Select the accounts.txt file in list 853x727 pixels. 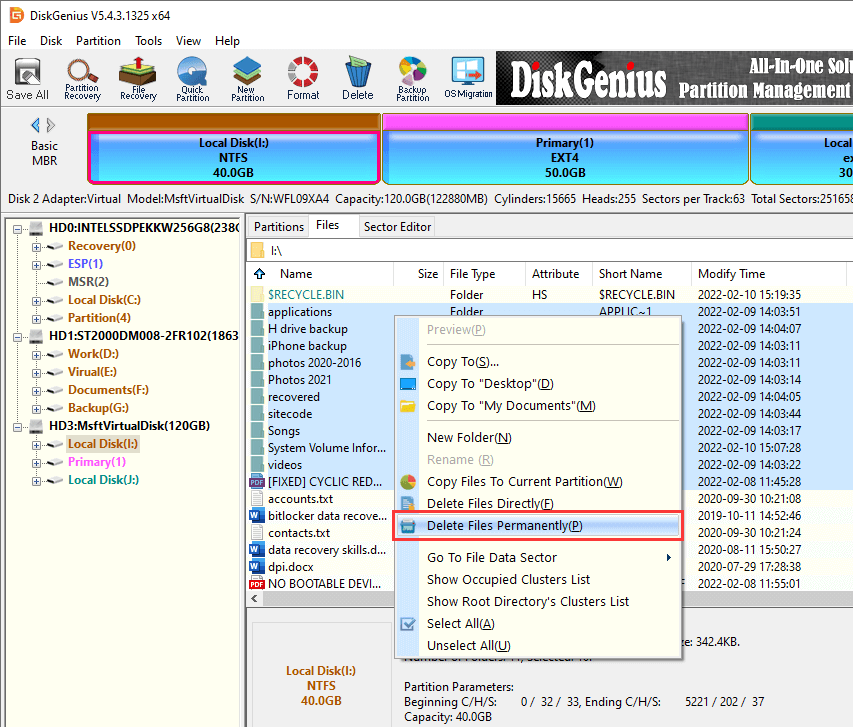300,499
